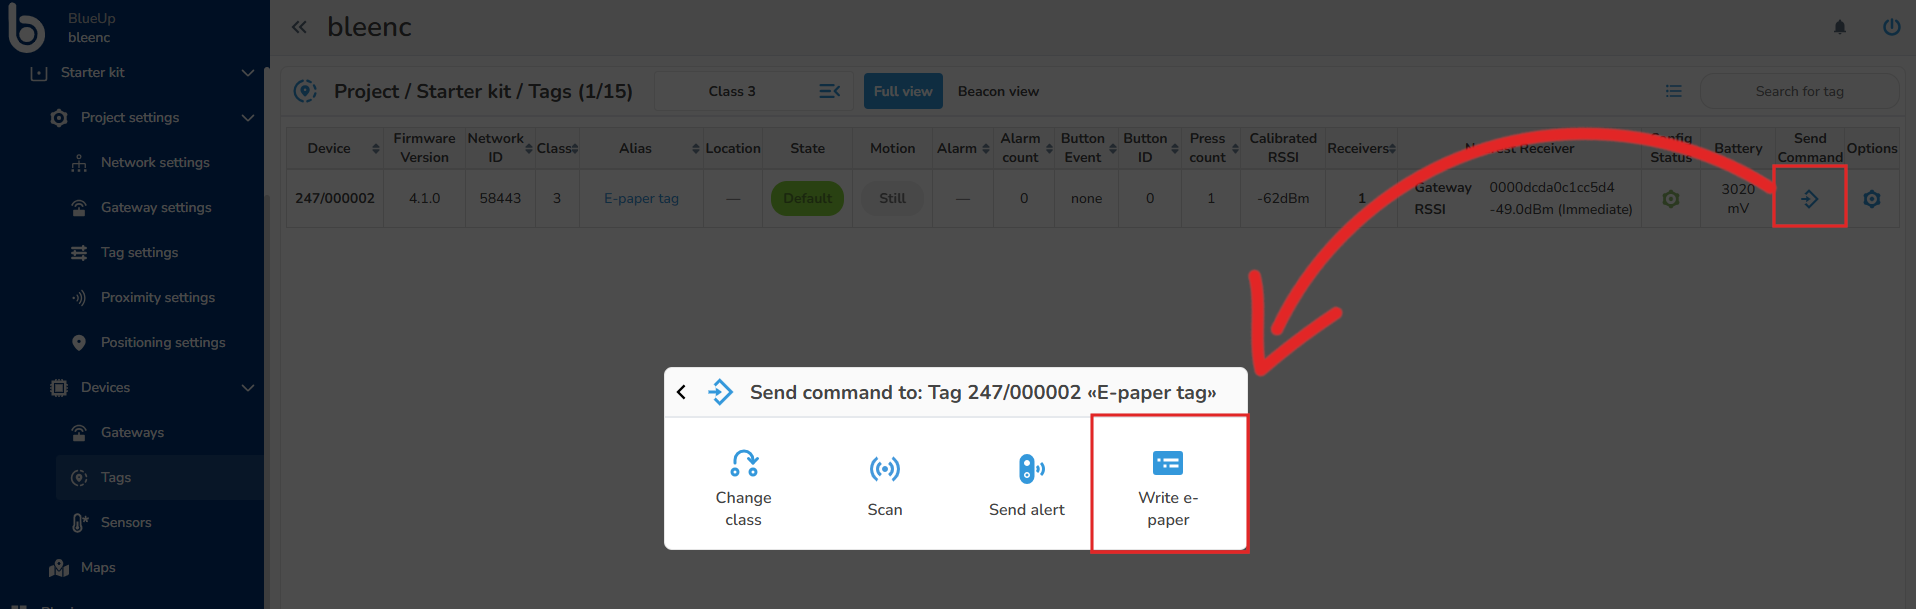Toggle the list layout icon
The width and height of the screenshot is (1916, 609).
(1673, 91)
